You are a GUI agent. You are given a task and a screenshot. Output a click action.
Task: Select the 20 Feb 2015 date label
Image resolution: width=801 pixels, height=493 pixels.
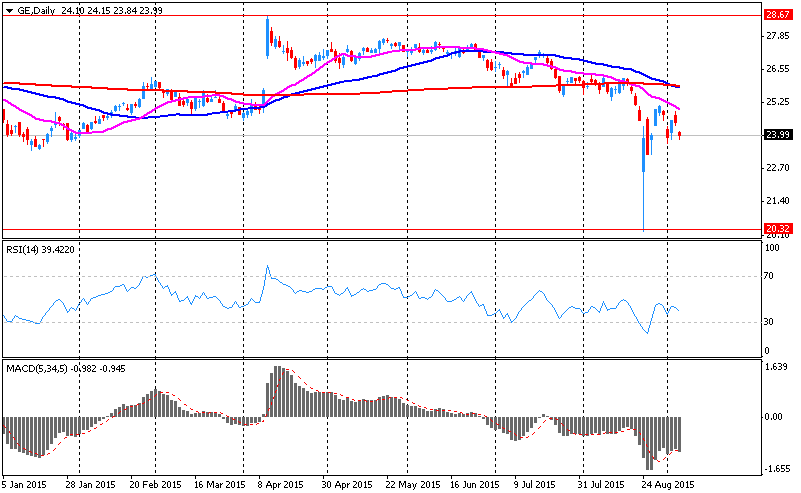tap(155, 484)
